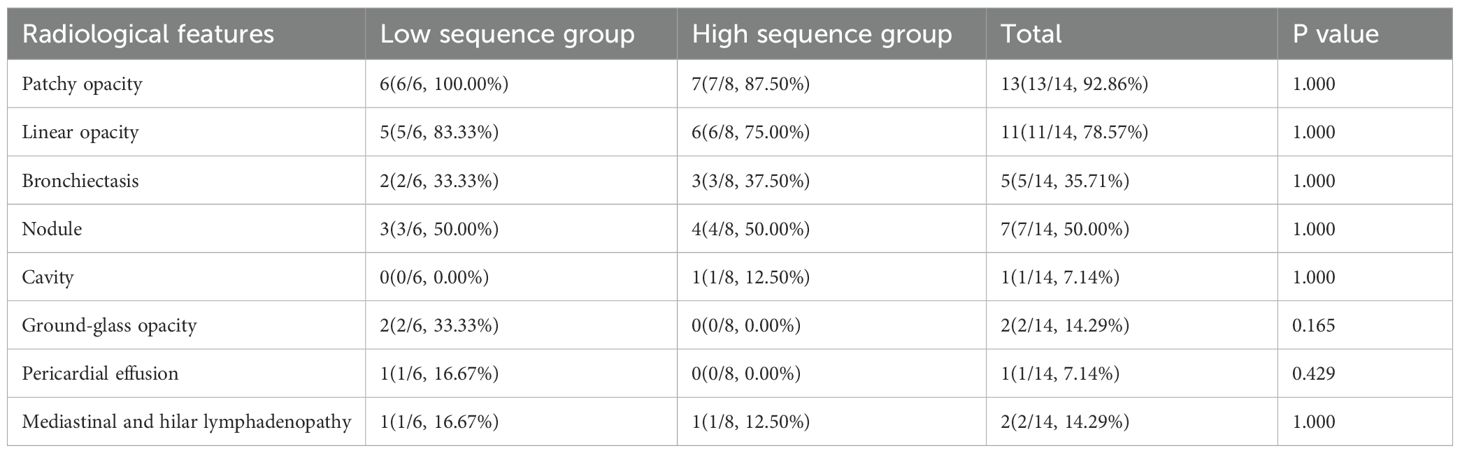Viewport: 1460px width, 453px height.
Task: Click the 0.165 P value cell
Action: pyautogui.click(x=1315, y=325)
